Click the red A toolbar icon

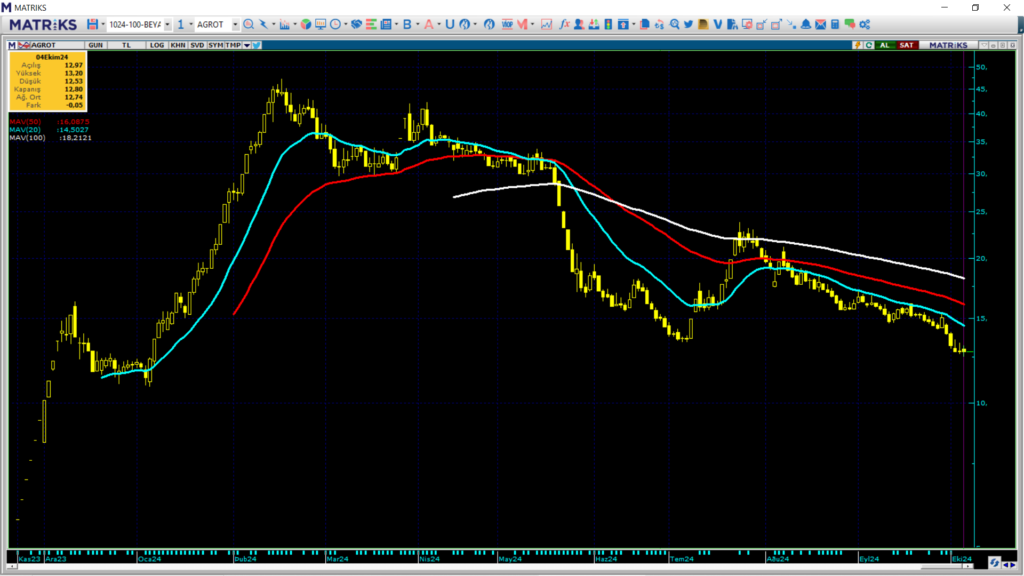coord(428,24)
